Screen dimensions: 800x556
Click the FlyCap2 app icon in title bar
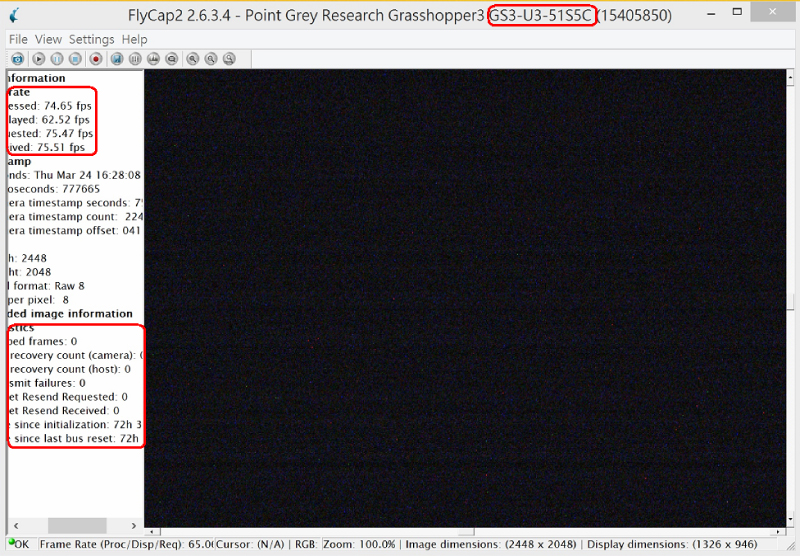[13, 15]
